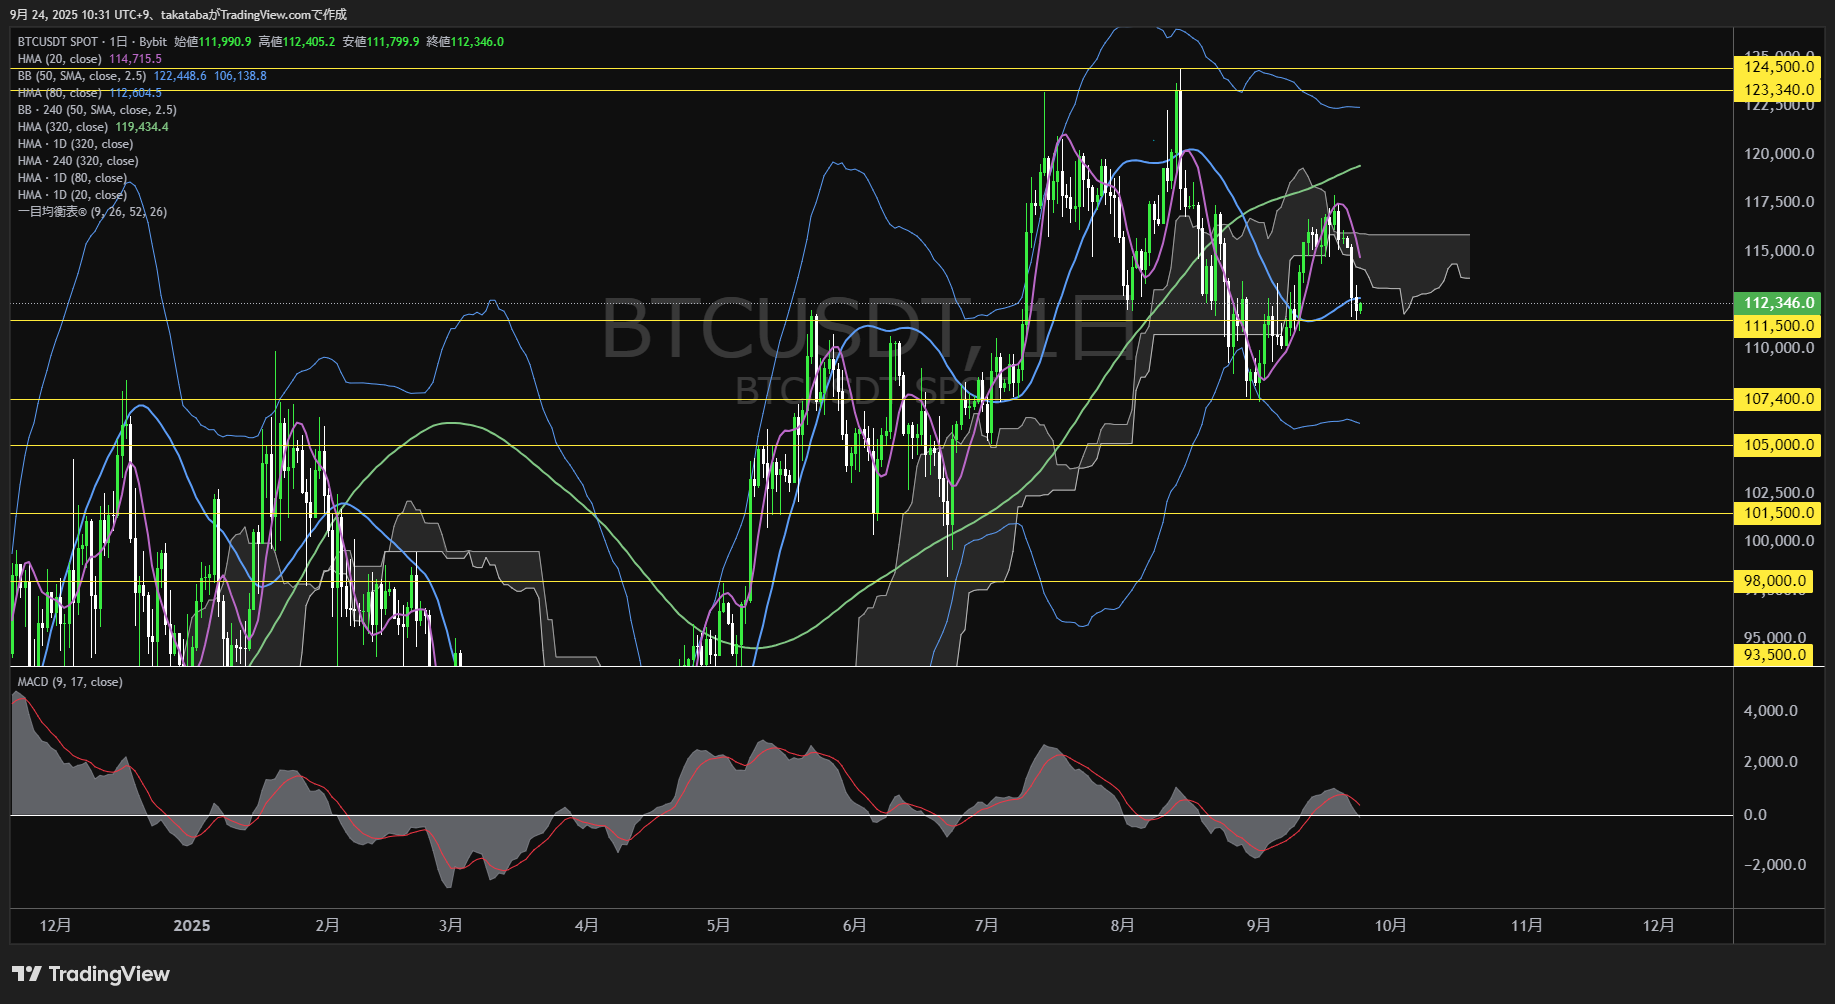The height and width of the screenshot is (1004, 1835).
Task: Click the HMA · 1D (20, close) legend
Action: [72, 195]
